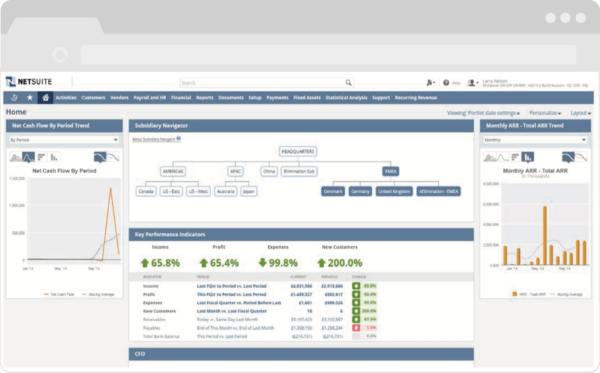The image size is (600, 373).
Task: Open the About Subsidiary Navigator link
Action: click(154, 139)
